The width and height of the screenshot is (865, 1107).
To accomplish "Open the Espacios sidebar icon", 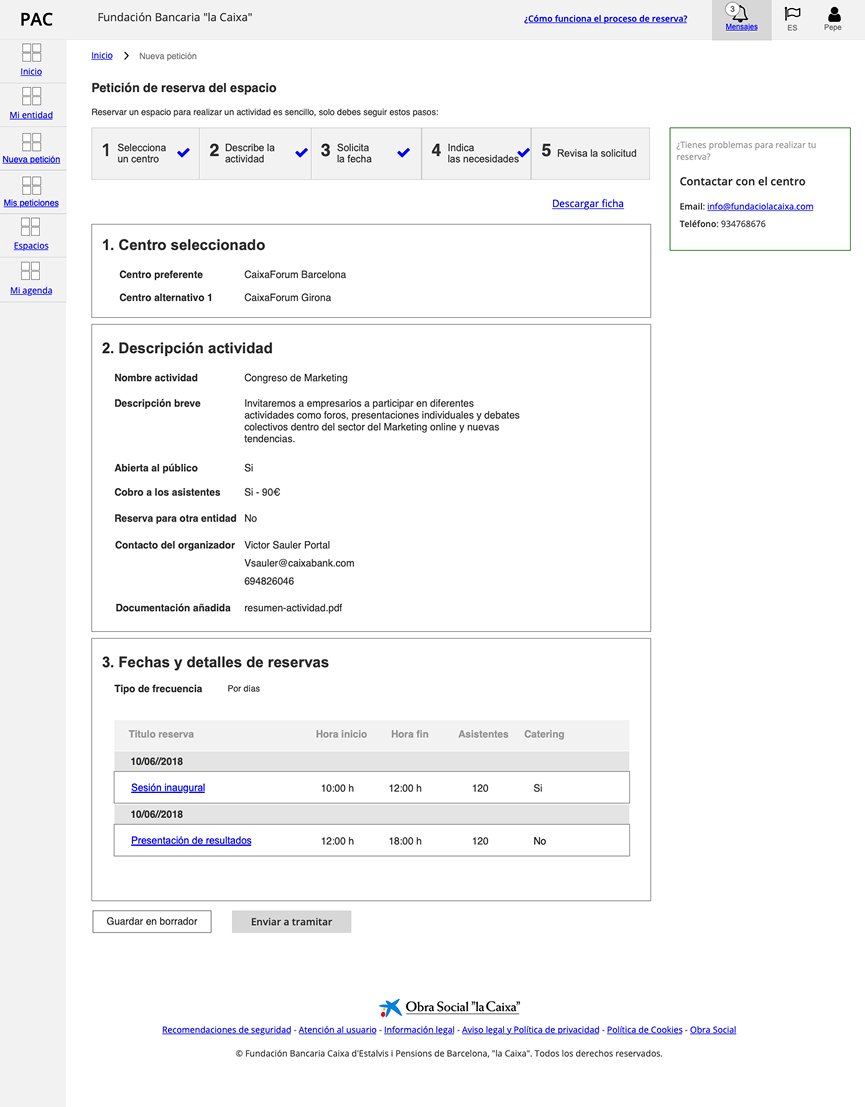I will point(31,237).
